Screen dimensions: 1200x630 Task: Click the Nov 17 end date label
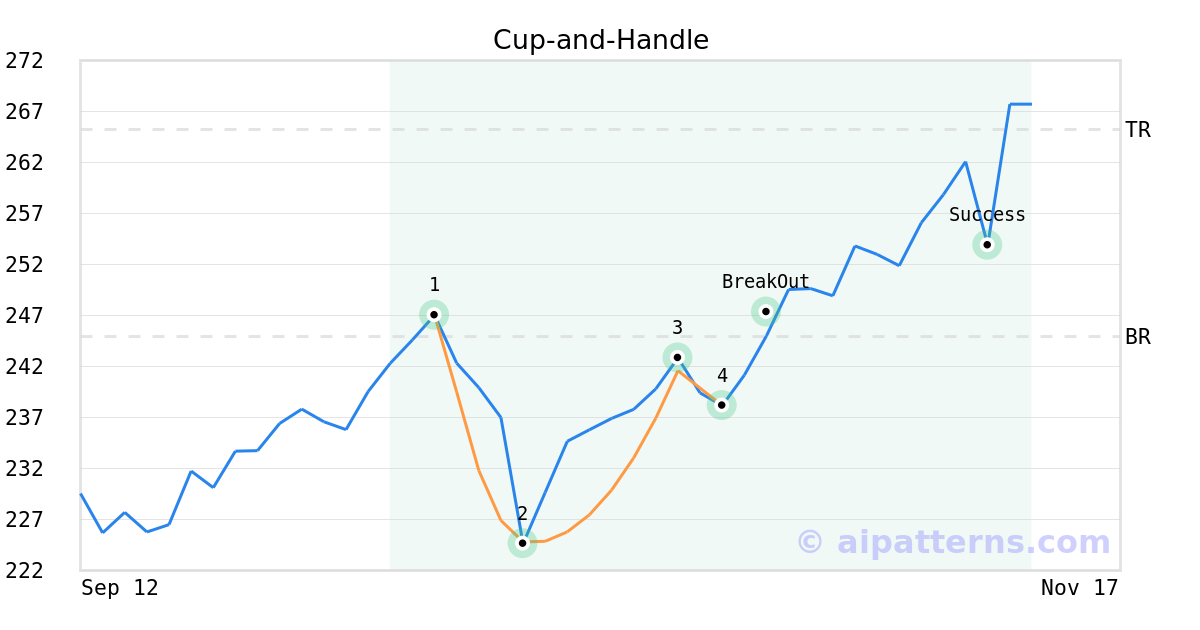tap(1079, 588)
